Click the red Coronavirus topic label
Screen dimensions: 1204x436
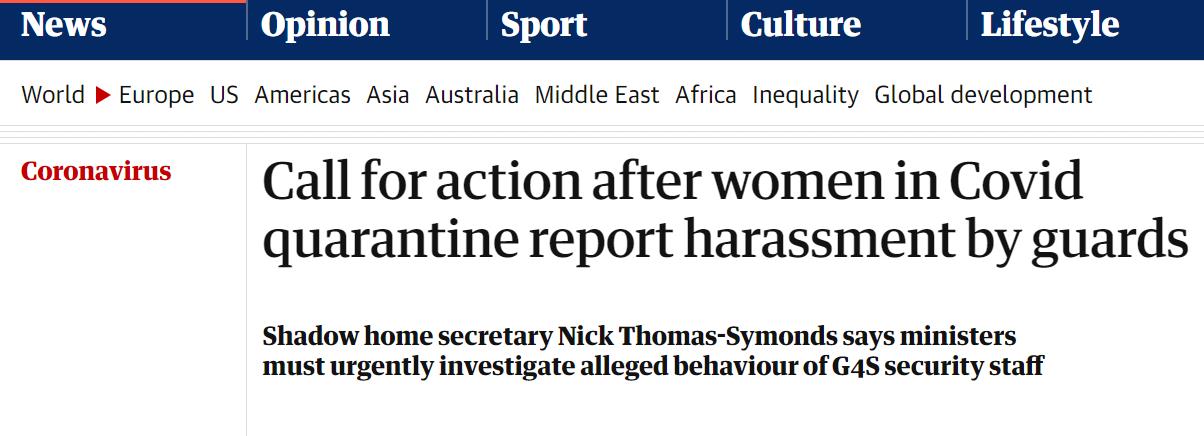(96, 171)
